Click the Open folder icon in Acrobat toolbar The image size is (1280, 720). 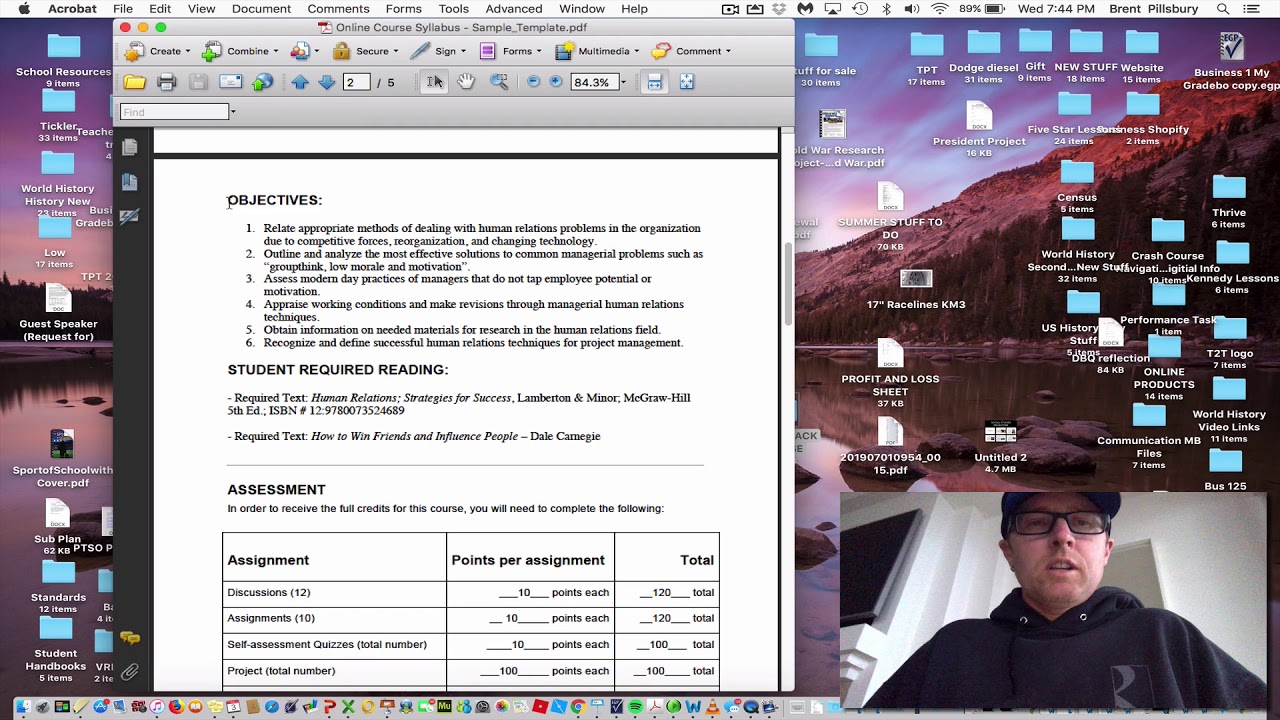(135, 82)
